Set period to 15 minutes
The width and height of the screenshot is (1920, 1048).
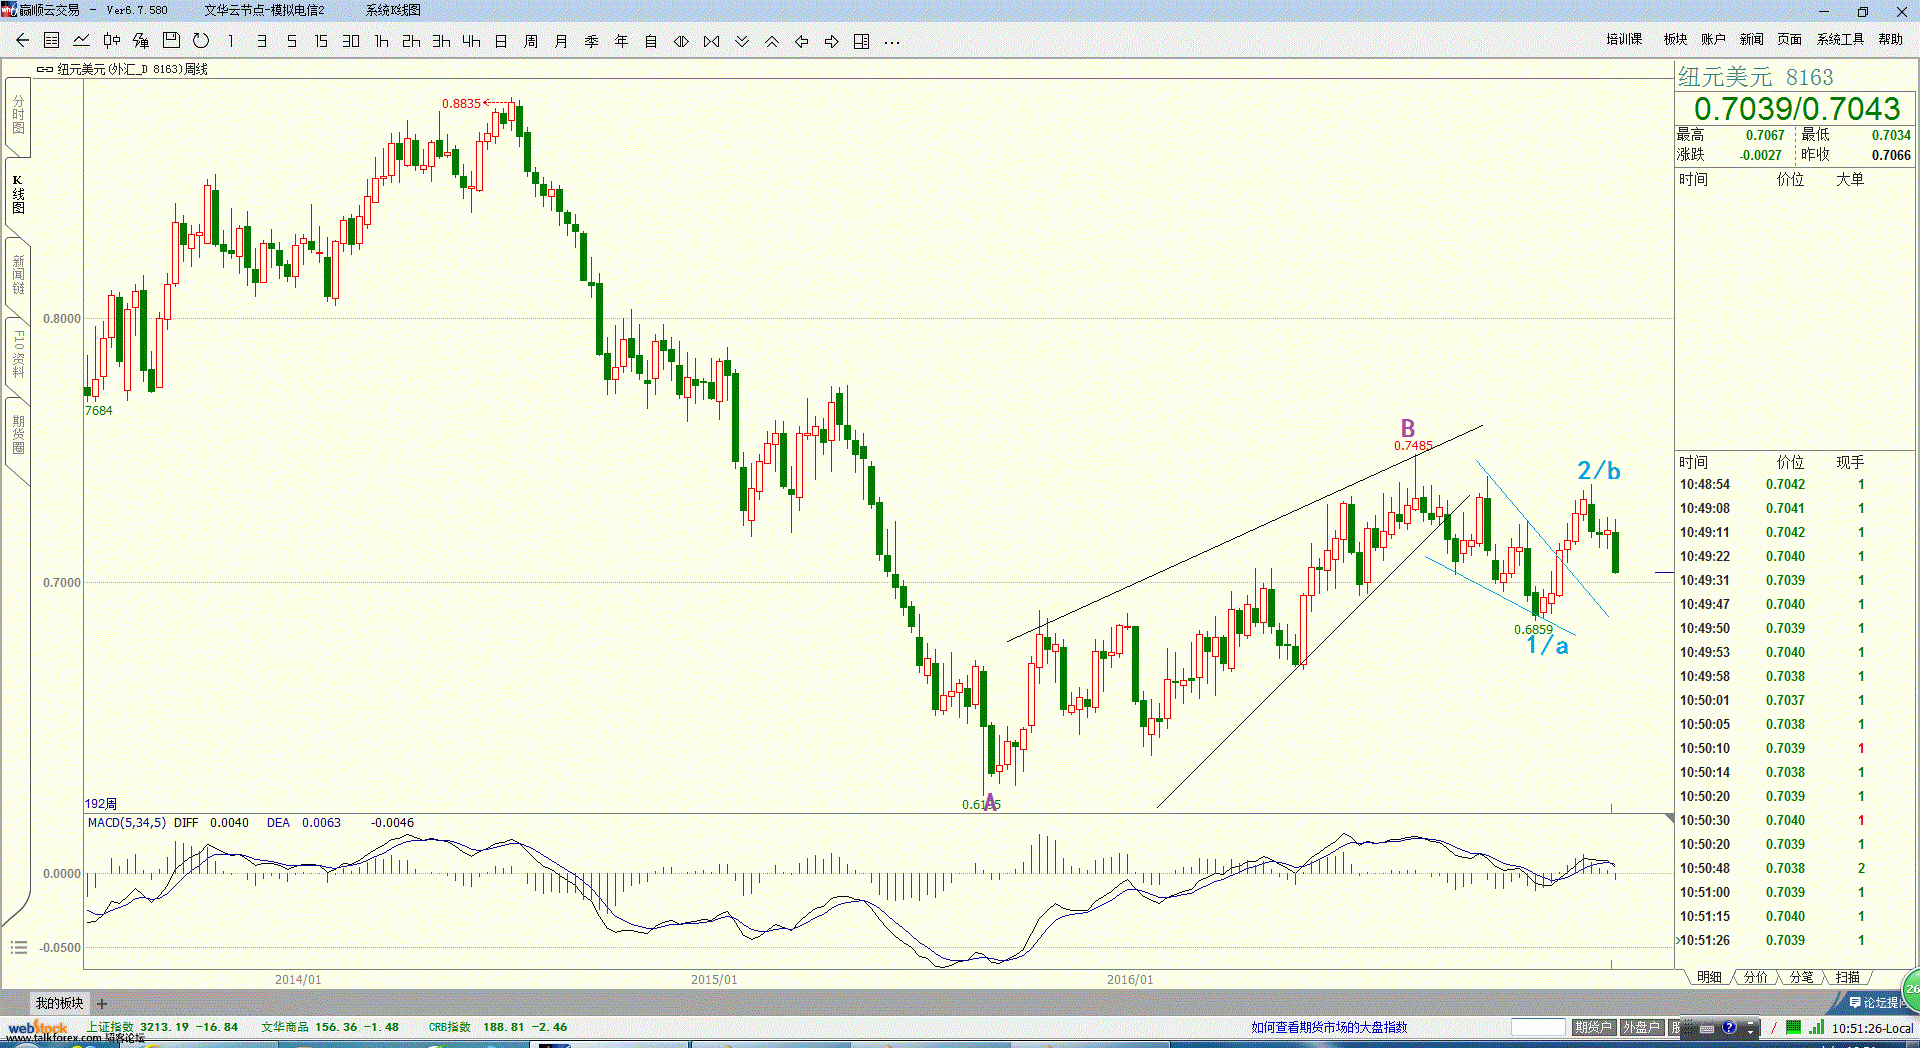tap(321, 41)
